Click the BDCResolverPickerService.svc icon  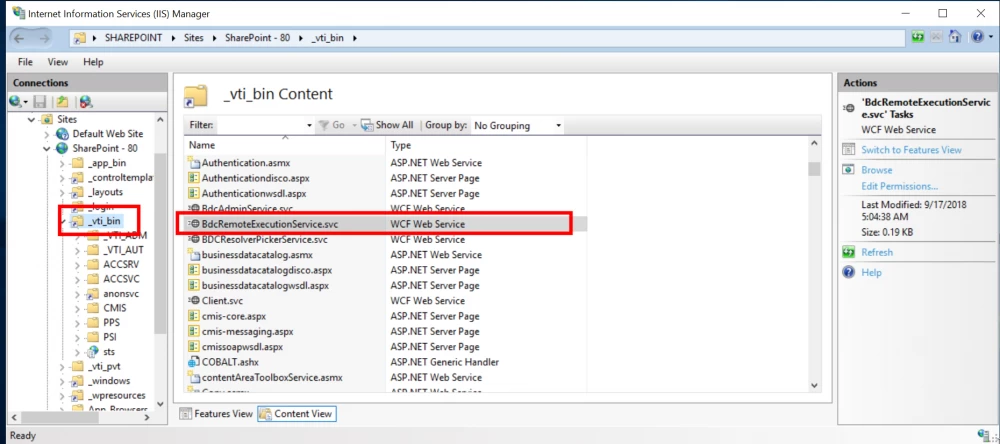click(x=194, y=239)
